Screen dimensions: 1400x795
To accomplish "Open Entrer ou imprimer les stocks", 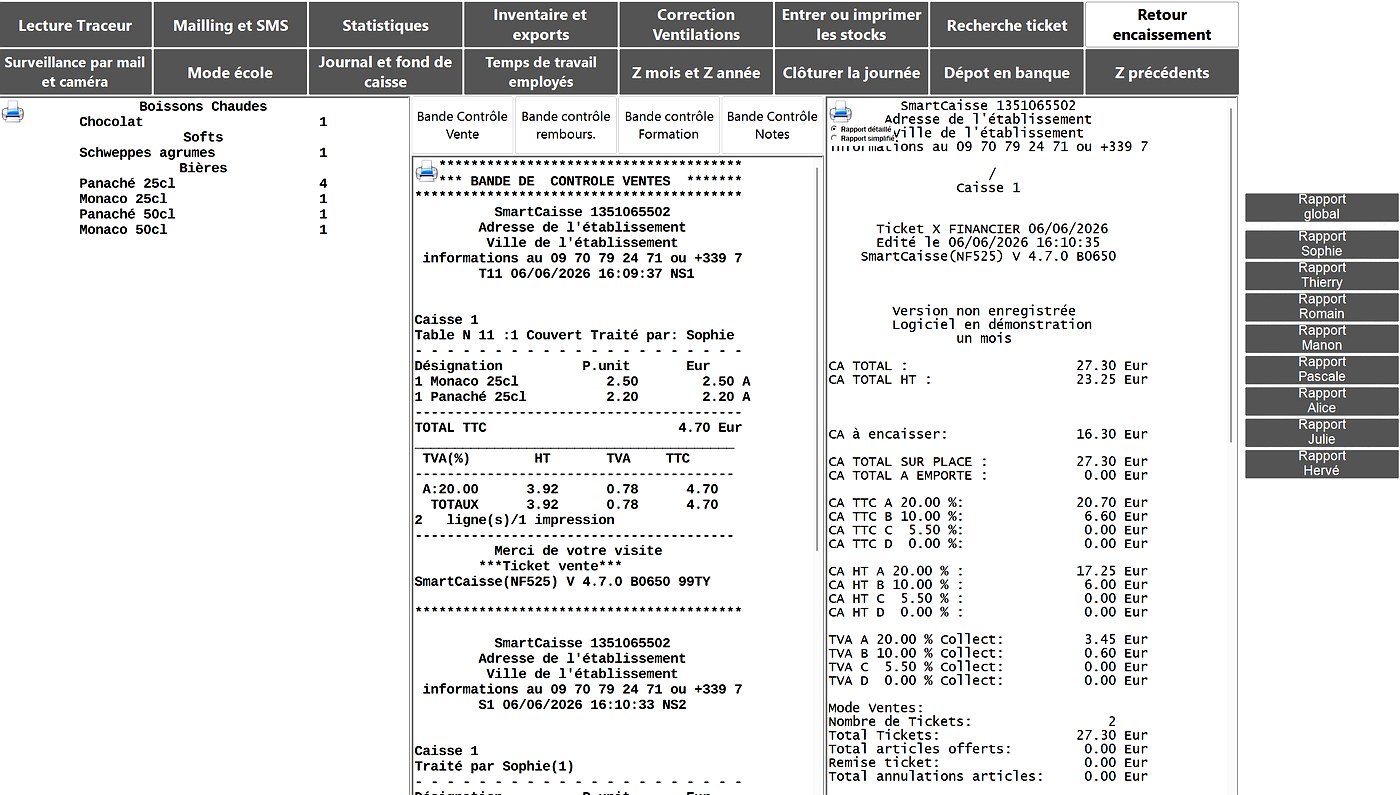I will tap(851, 25).
